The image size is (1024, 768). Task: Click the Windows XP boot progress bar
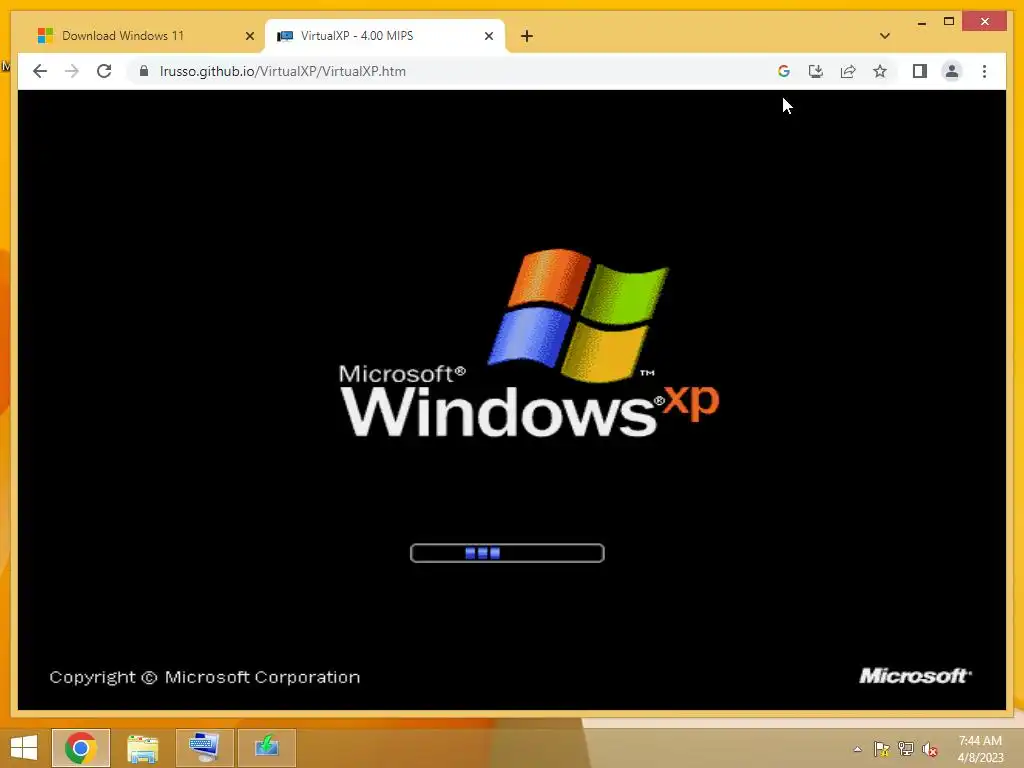click(x=507, y=553)
